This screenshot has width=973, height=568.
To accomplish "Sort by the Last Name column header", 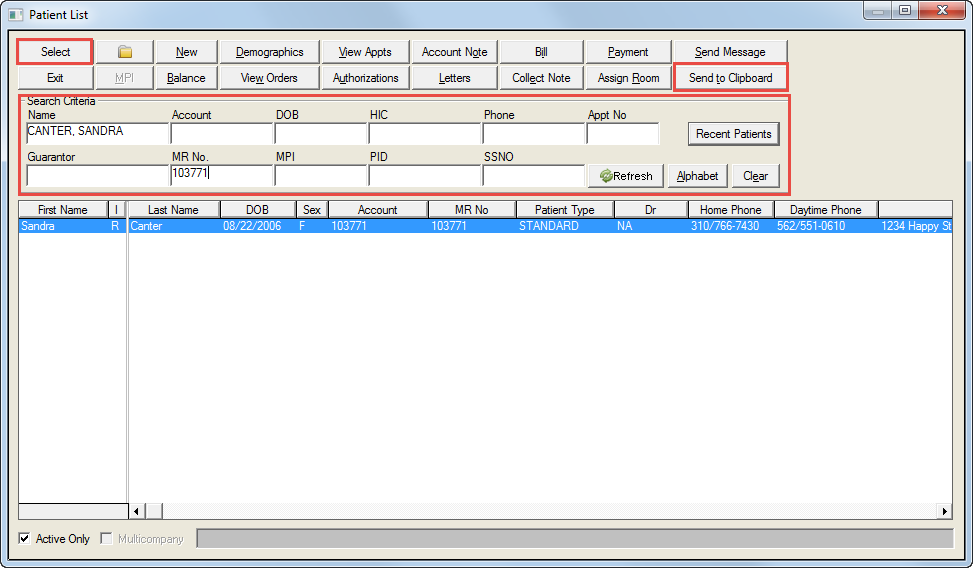I will click(173, 210).
